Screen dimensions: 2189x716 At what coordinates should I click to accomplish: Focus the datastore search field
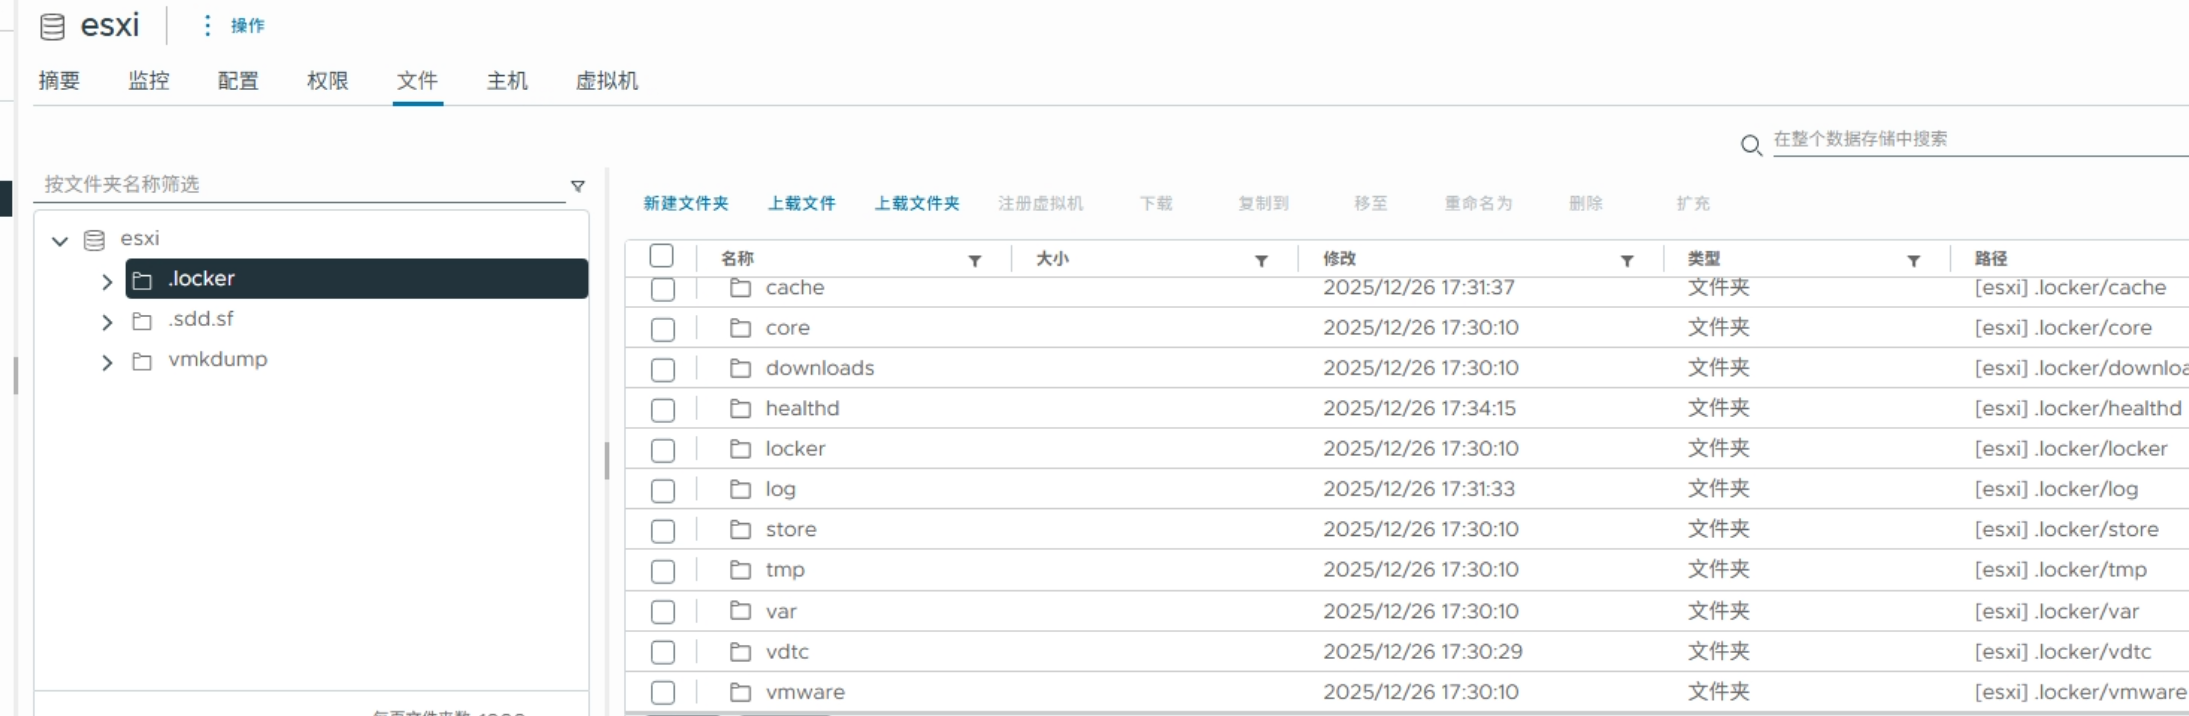click(x=1980, y=139)
